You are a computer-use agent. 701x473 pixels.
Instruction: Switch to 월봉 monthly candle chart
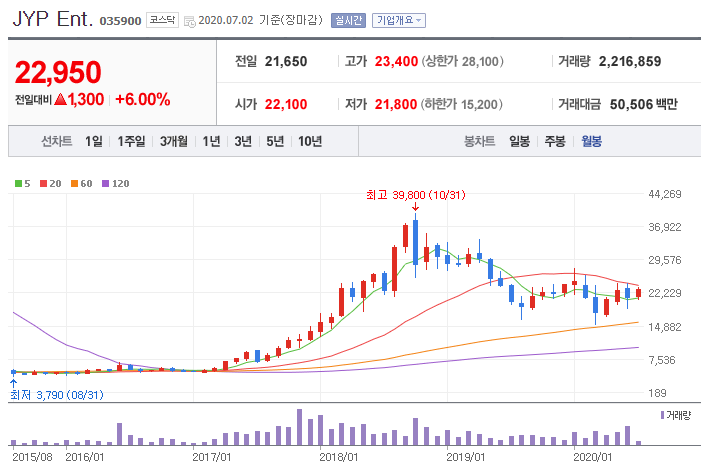coord(591,141)
